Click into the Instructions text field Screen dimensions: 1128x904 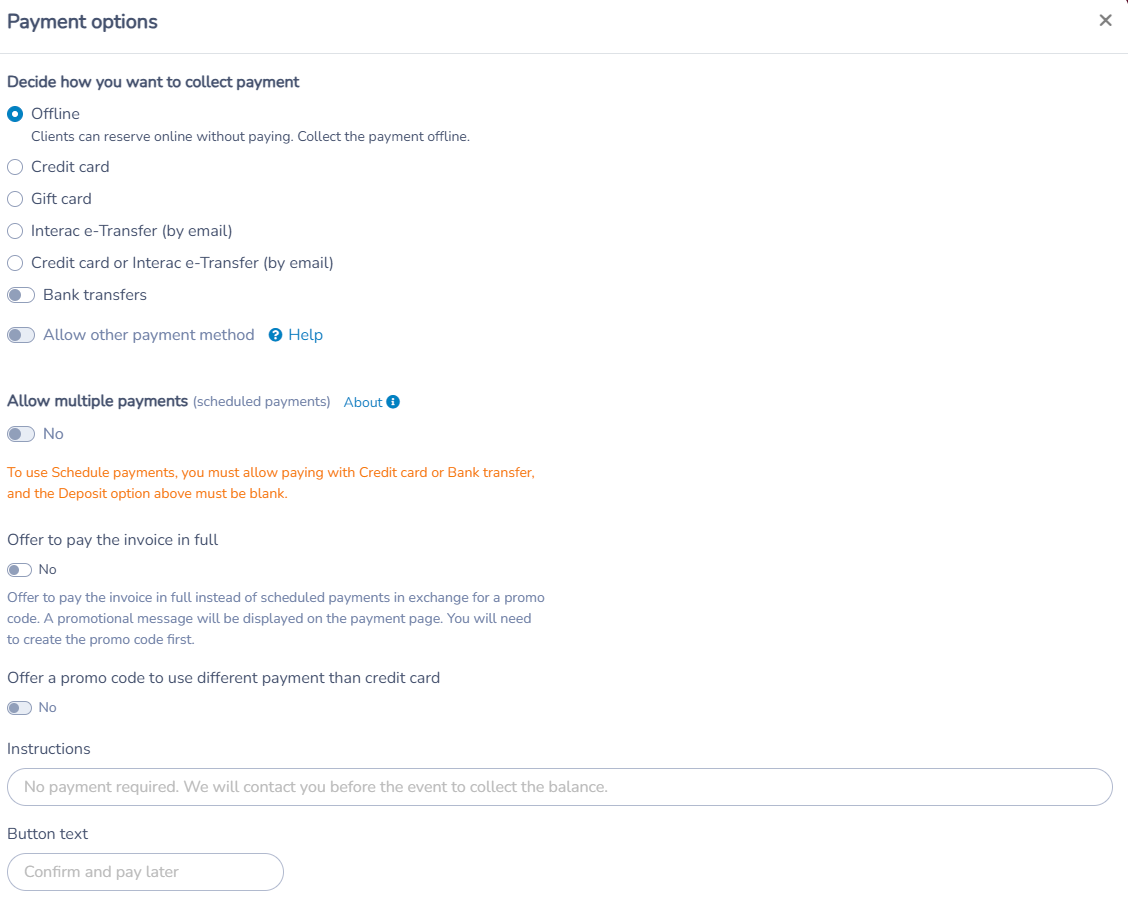560,787
